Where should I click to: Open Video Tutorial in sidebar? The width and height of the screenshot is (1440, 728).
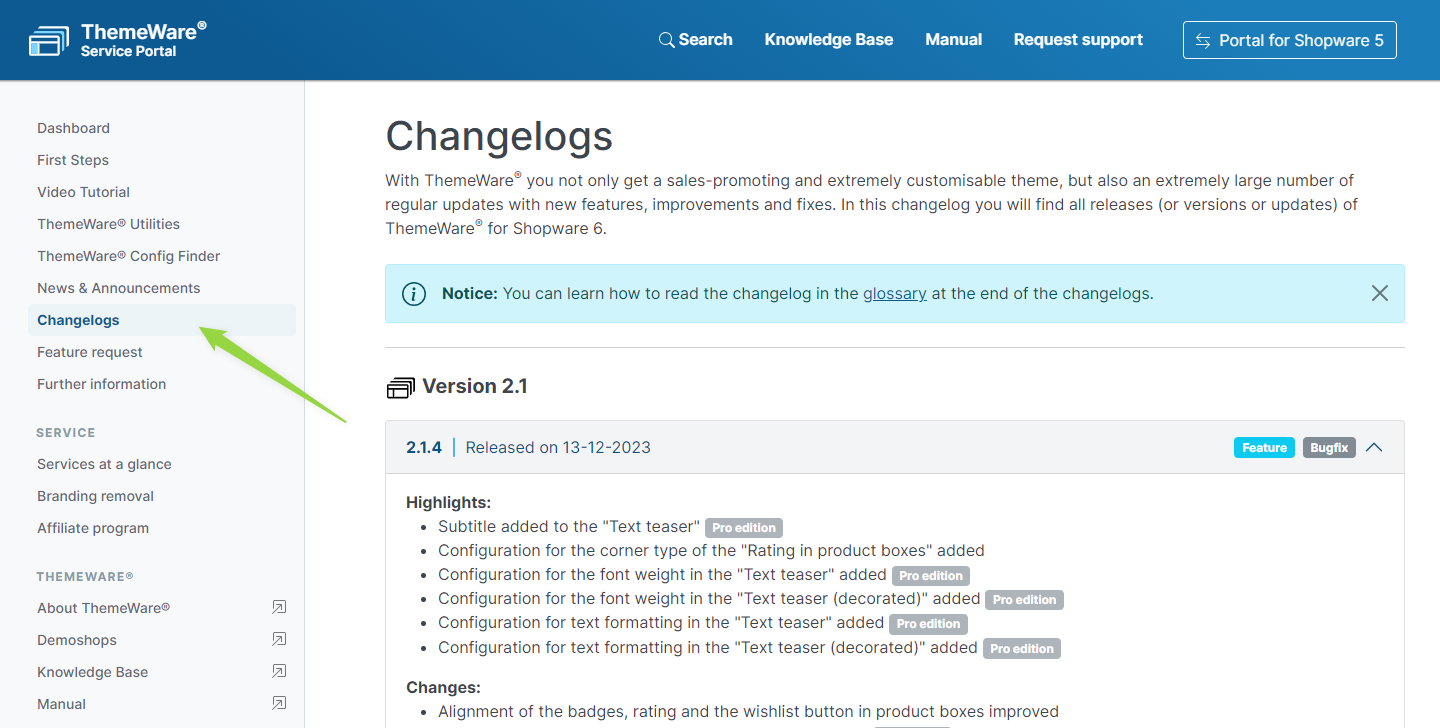pos(84,192)
